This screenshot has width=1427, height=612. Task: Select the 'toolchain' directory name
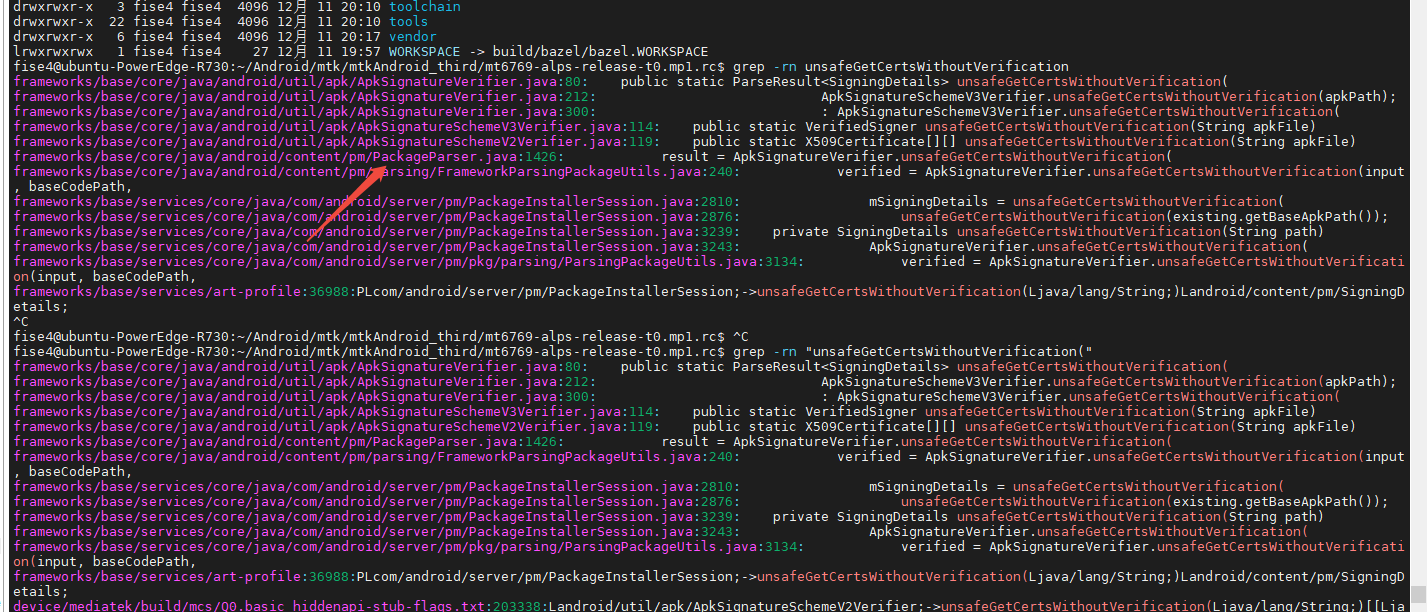tap(425, 6)
